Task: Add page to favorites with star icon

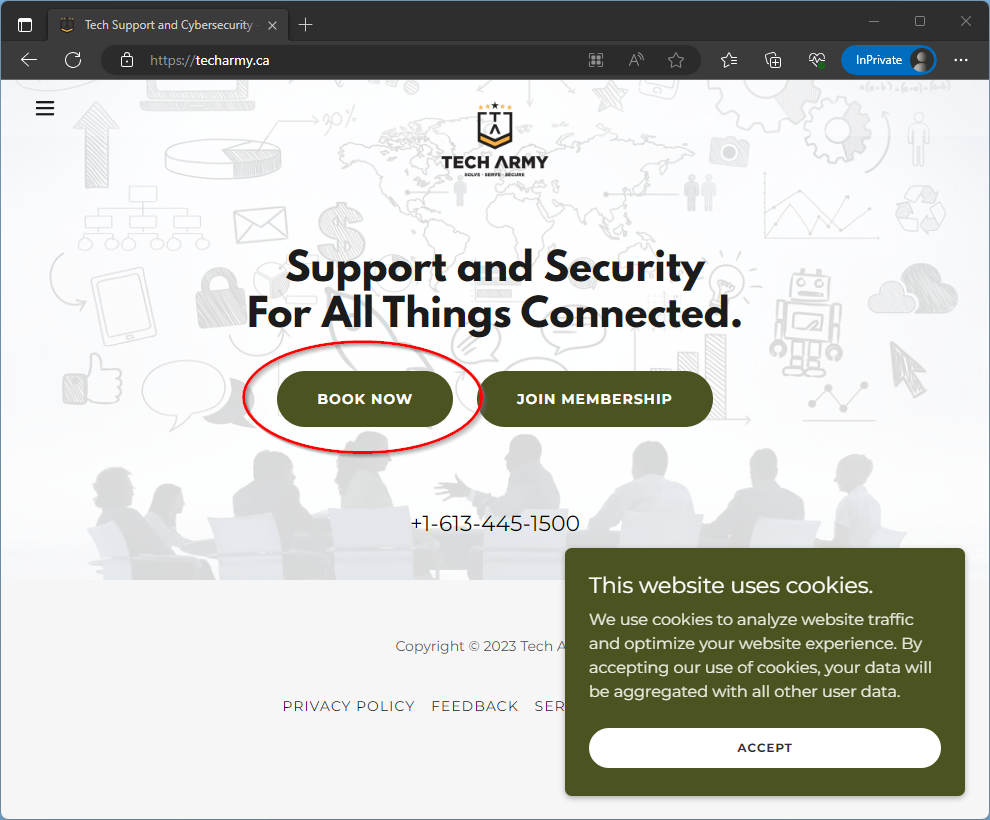Action: click(x=676, y=60)
